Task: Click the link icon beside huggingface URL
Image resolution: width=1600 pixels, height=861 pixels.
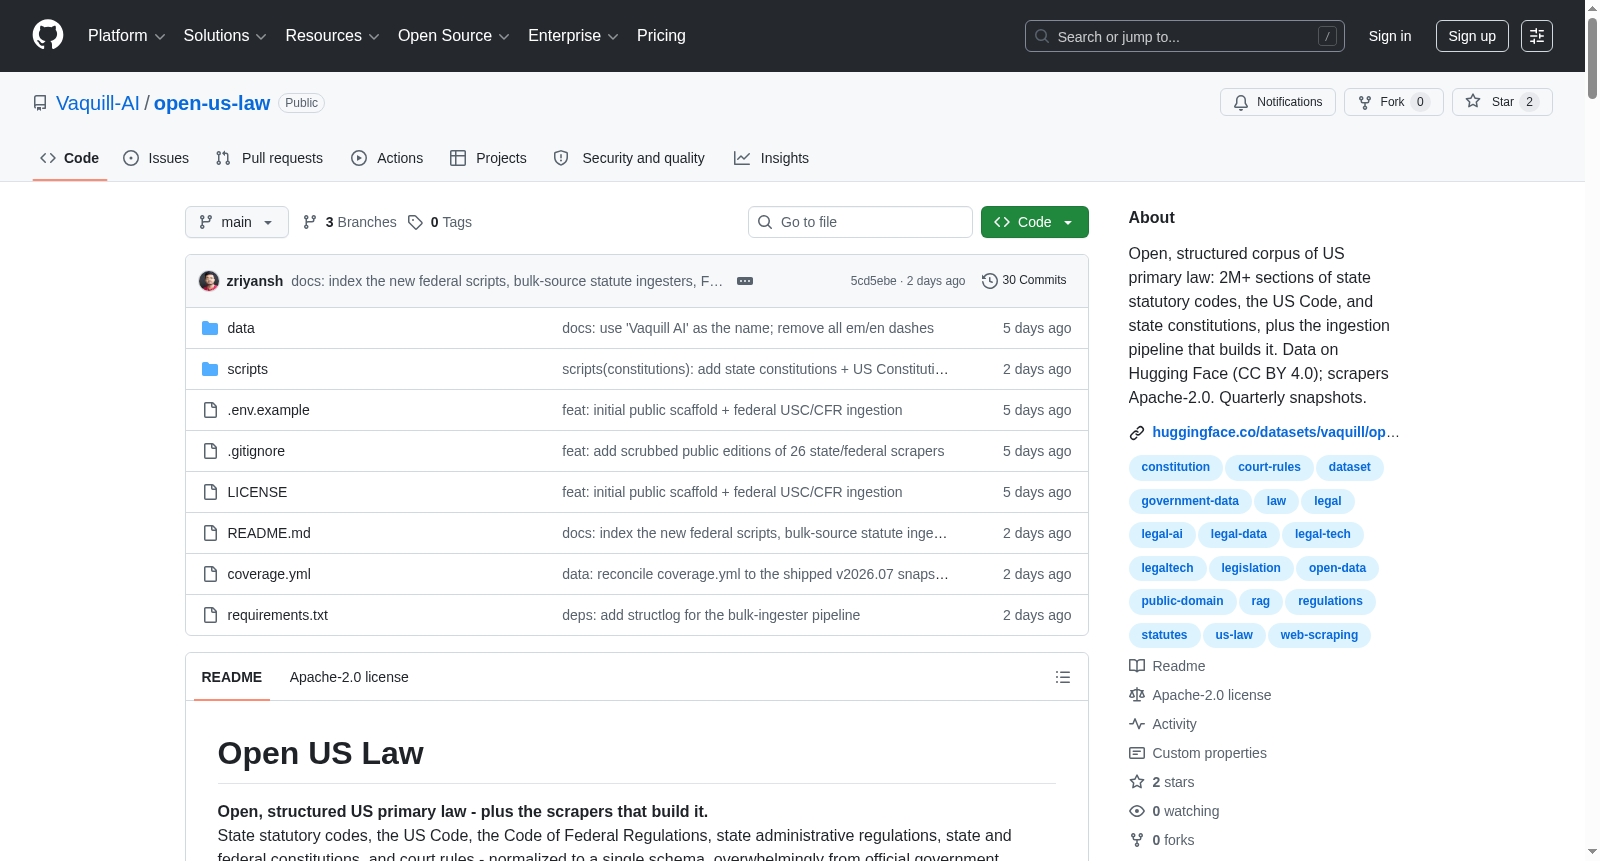Action: tap(1137, 433)
